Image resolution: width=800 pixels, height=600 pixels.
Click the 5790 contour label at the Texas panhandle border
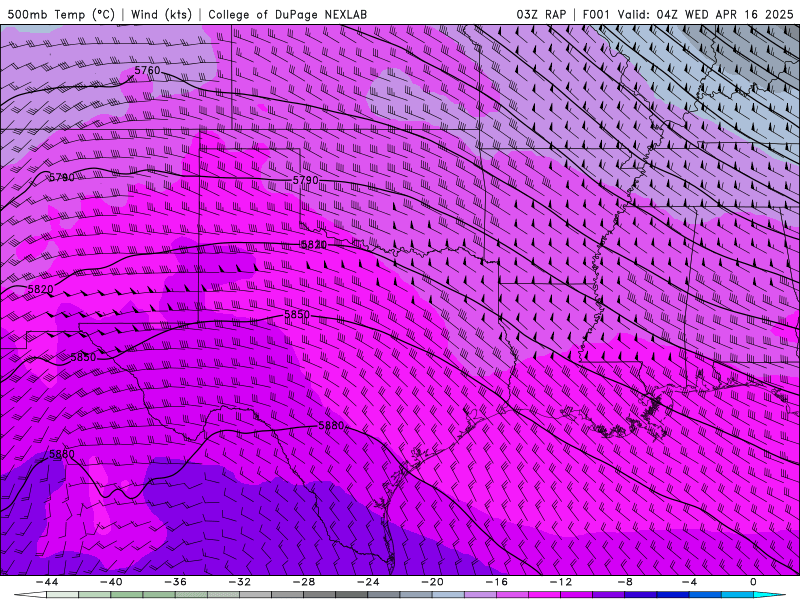[306, 180]
